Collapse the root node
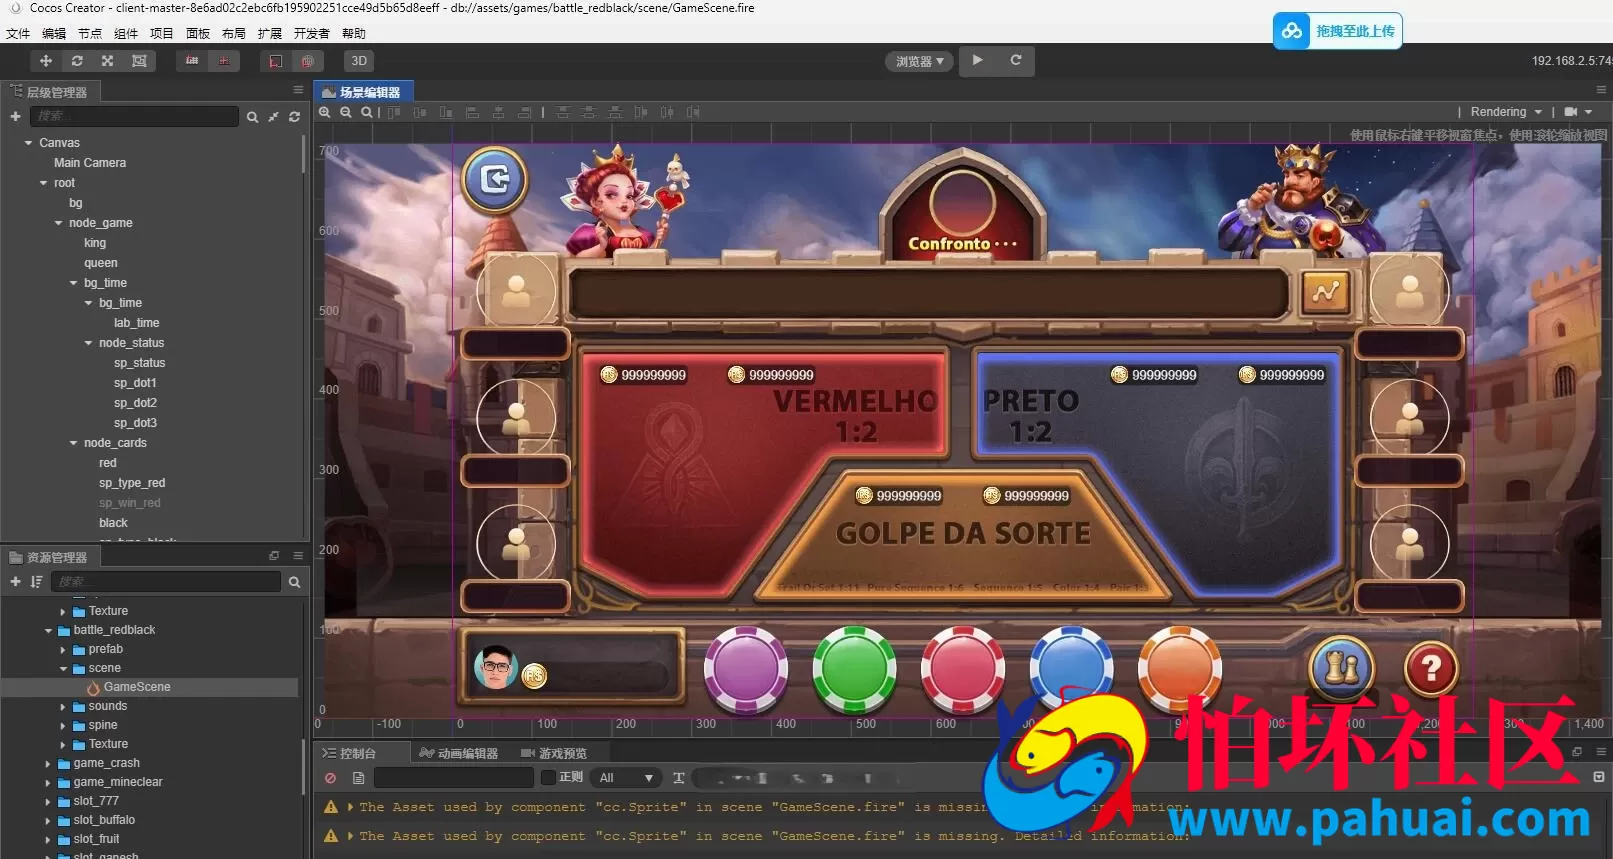 tap(43, 183)
